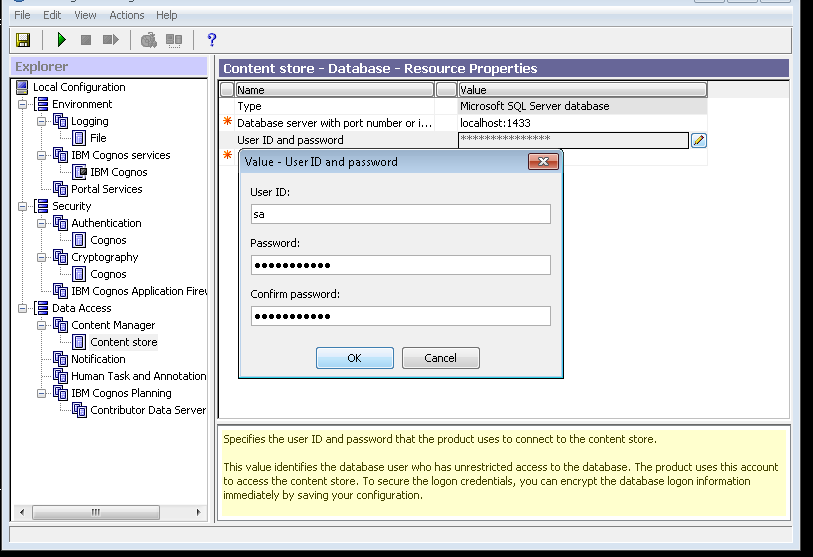
Task: Click the pencil edit icon for User ID and password
Action: [698, 141]
